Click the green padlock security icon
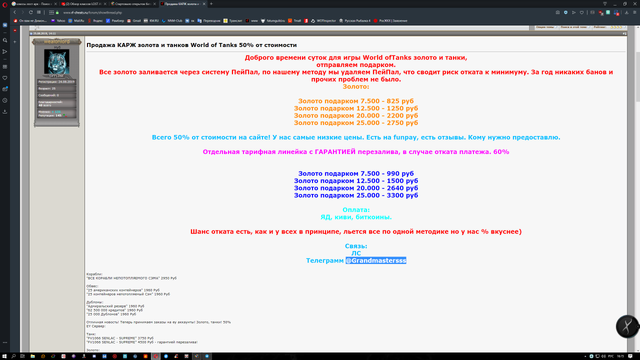Image resolution: width=640 pixels, height=360 pixels. 58,13
